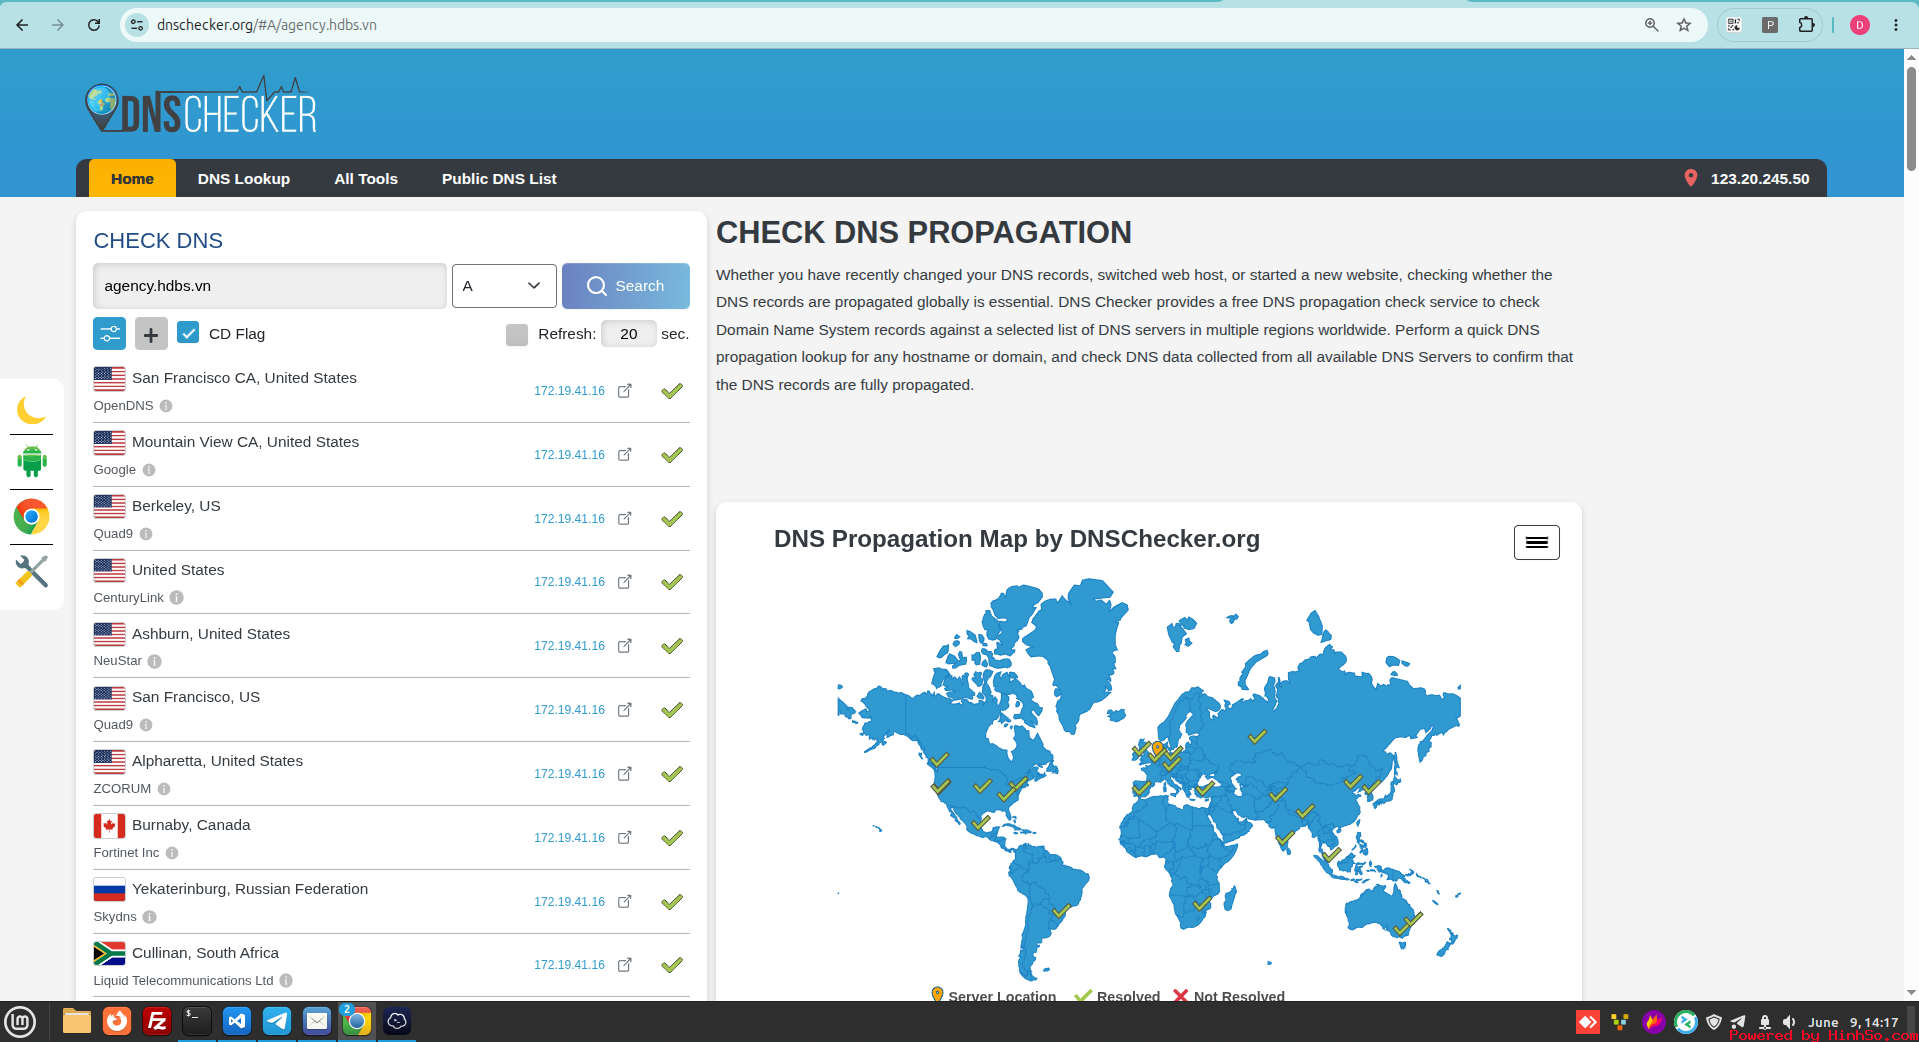Bookmark this page with the star icon

1684,25
